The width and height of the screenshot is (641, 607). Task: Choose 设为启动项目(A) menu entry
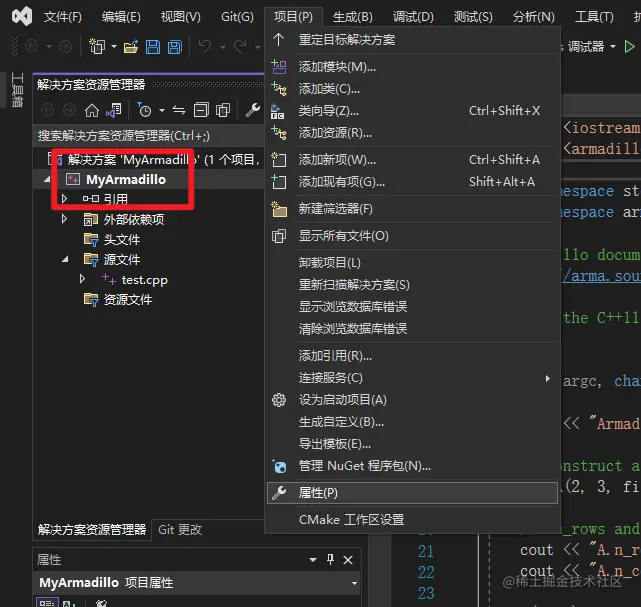(x=413, y=400)
